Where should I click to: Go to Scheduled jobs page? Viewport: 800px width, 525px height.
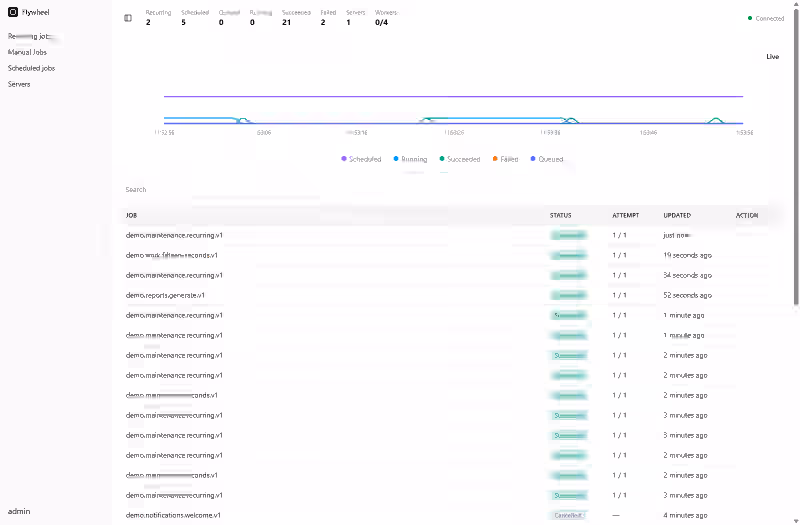click(31, 68)
